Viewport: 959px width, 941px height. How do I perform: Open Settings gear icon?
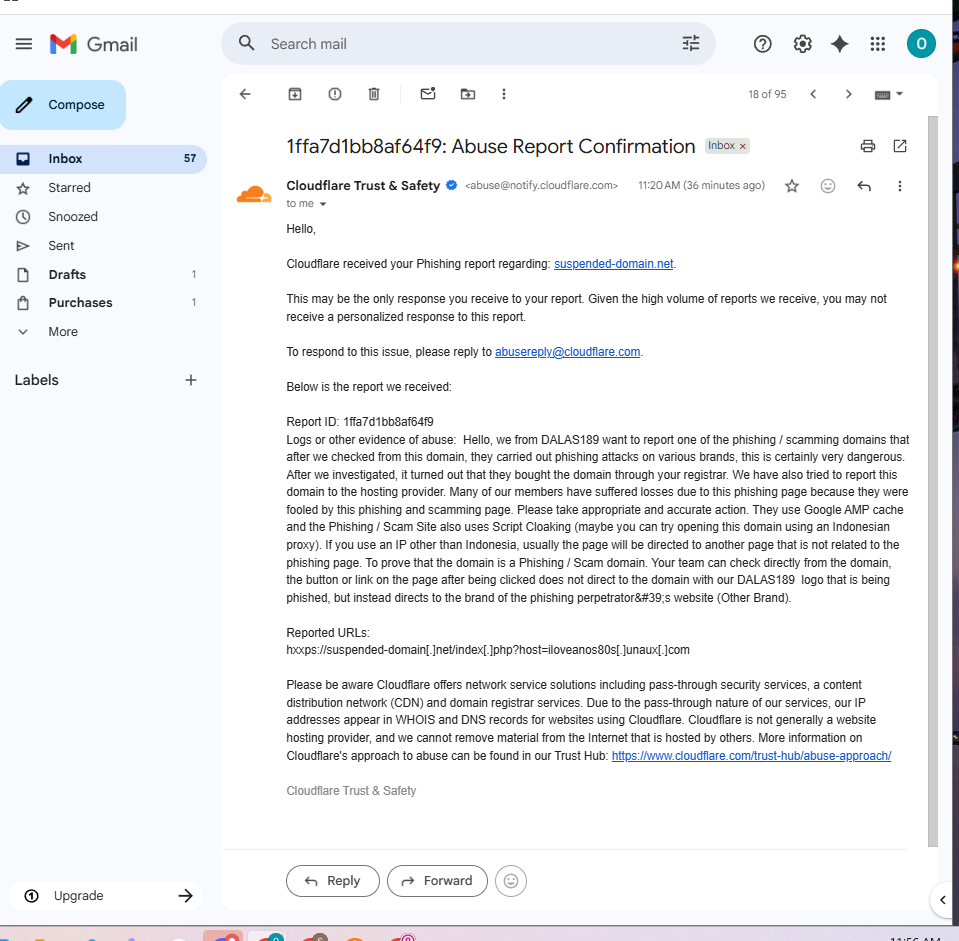[802, 44]
